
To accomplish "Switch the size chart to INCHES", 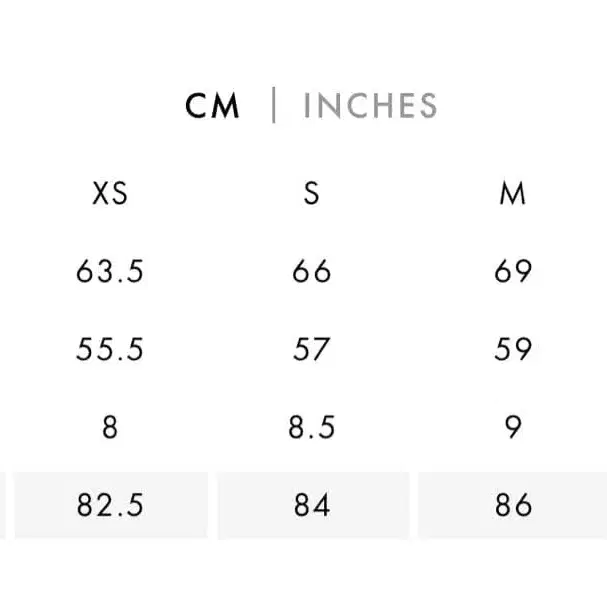I will 370,106.
